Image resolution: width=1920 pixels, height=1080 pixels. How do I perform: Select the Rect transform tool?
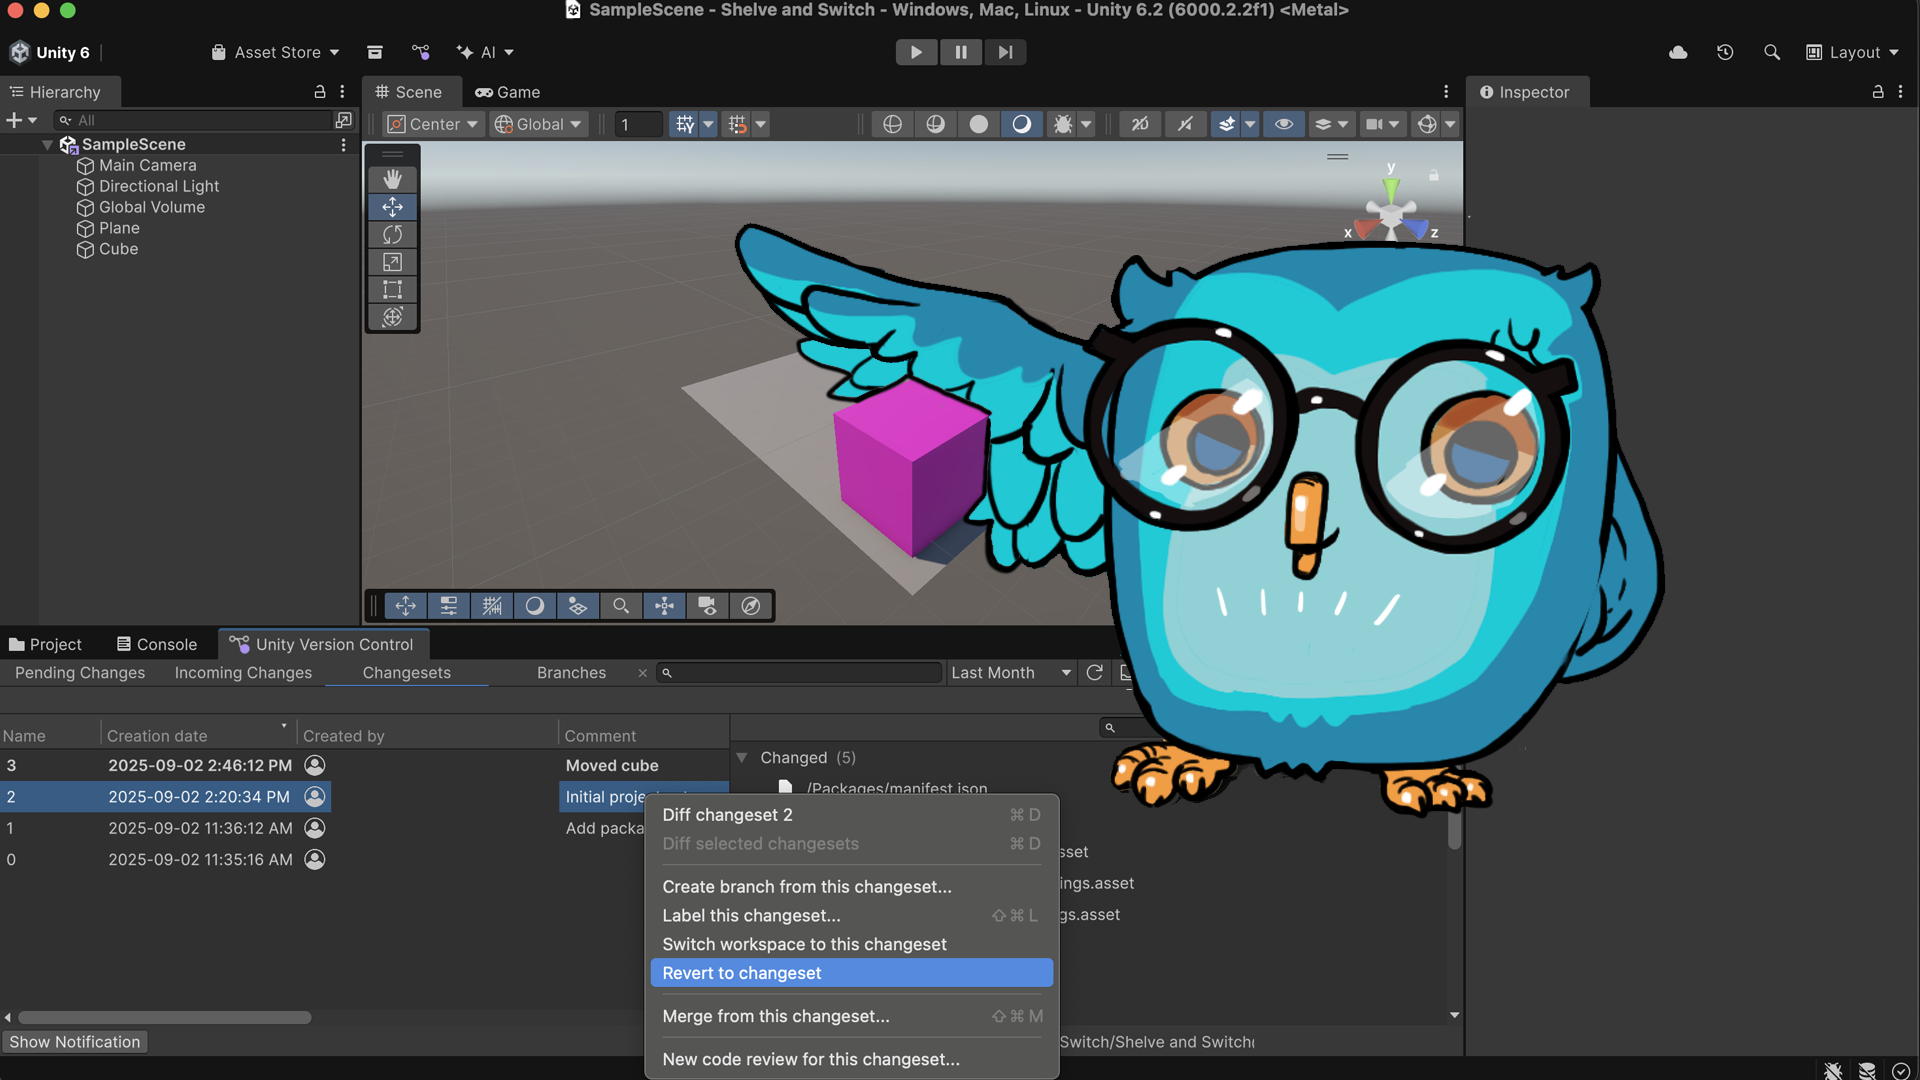(x=392, y=290)
